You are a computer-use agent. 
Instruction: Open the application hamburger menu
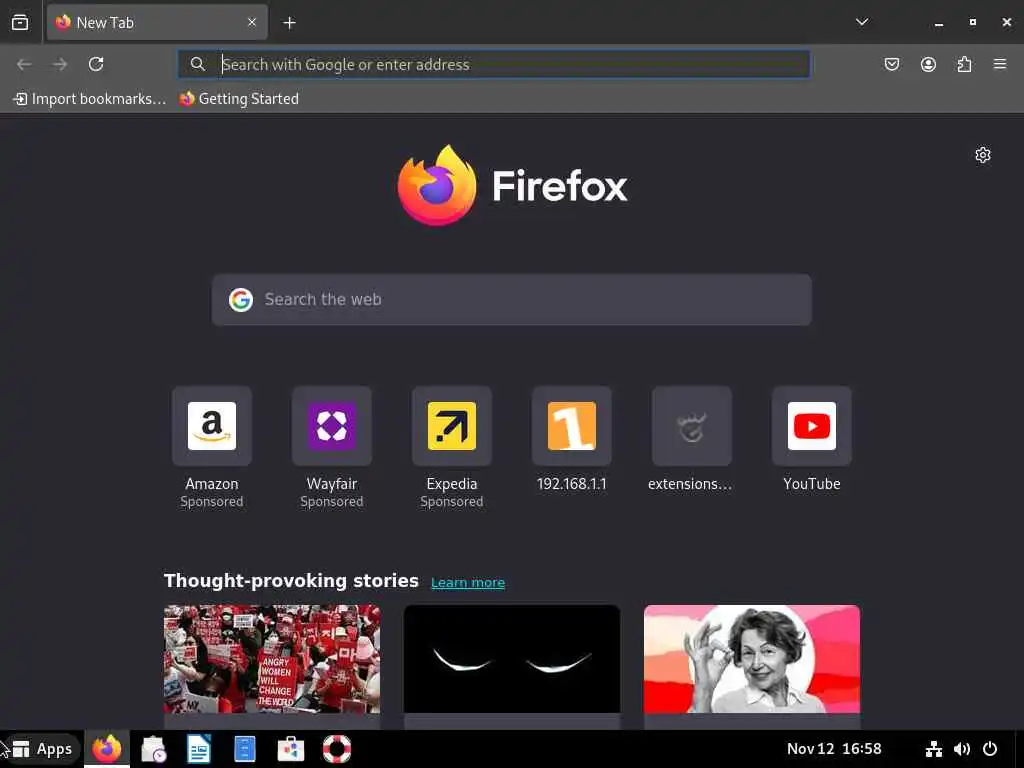(1000, 64)
